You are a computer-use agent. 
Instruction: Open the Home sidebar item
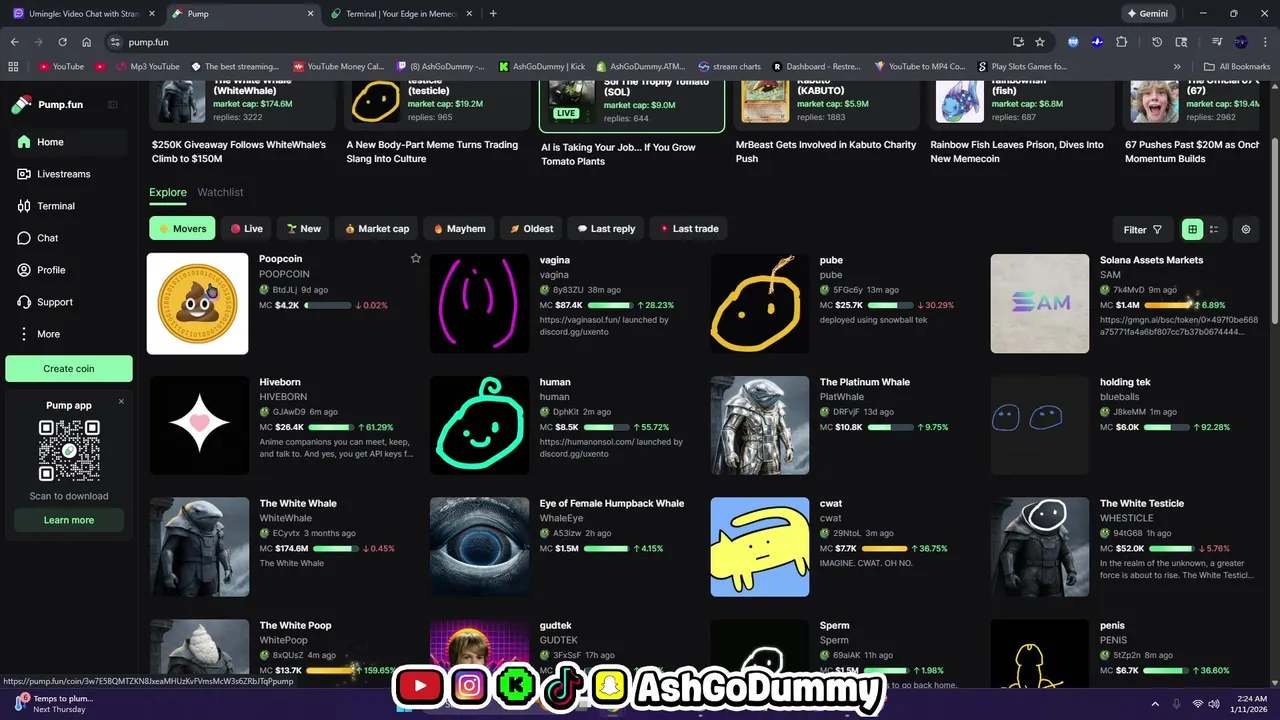68,142
